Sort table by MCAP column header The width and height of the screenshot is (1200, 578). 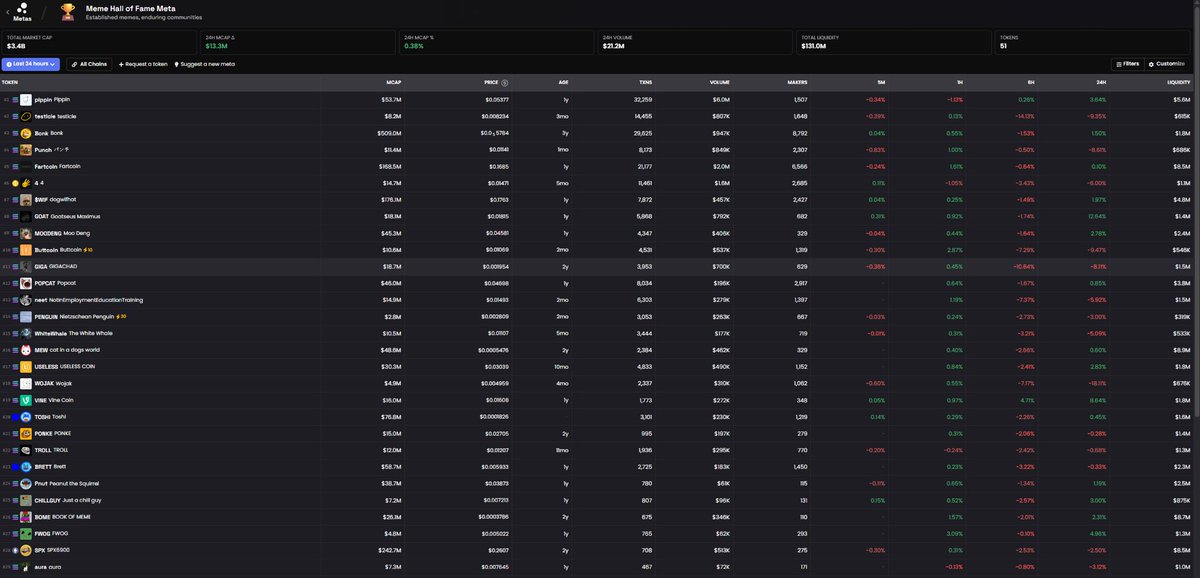[x=394, y=83]
